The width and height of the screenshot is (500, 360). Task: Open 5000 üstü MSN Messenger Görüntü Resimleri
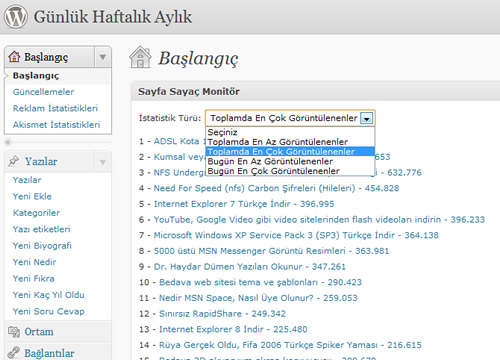click(x=271, y=251)
